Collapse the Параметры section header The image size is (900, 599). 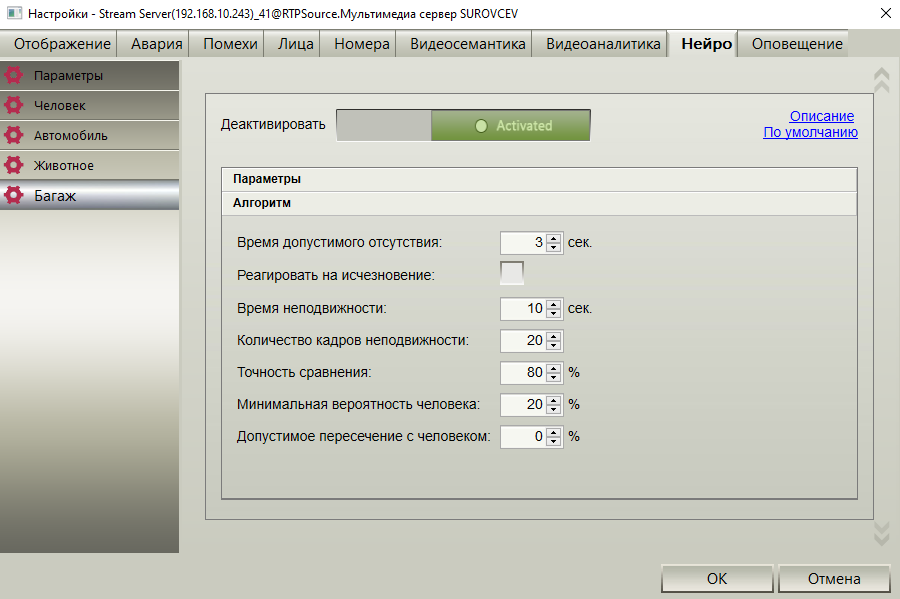[x=539, y=179]
